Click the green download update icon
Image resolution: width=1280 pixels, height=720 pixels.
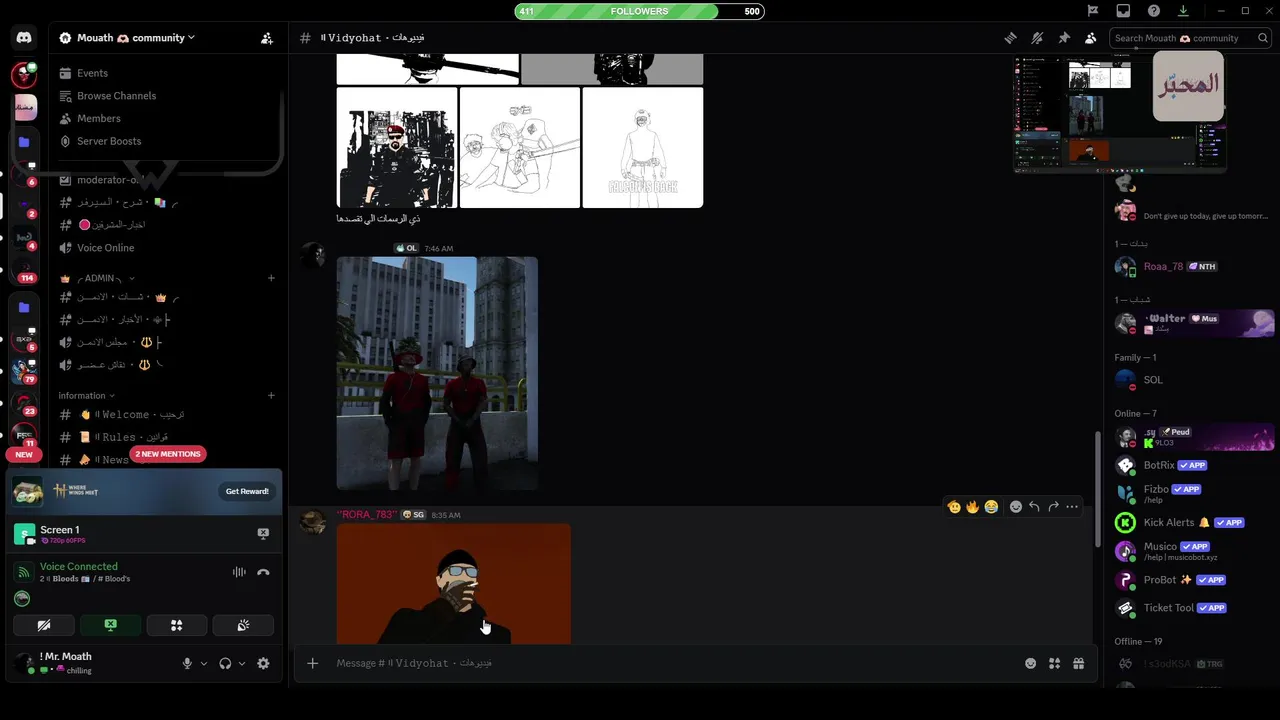pos(1183,11)
